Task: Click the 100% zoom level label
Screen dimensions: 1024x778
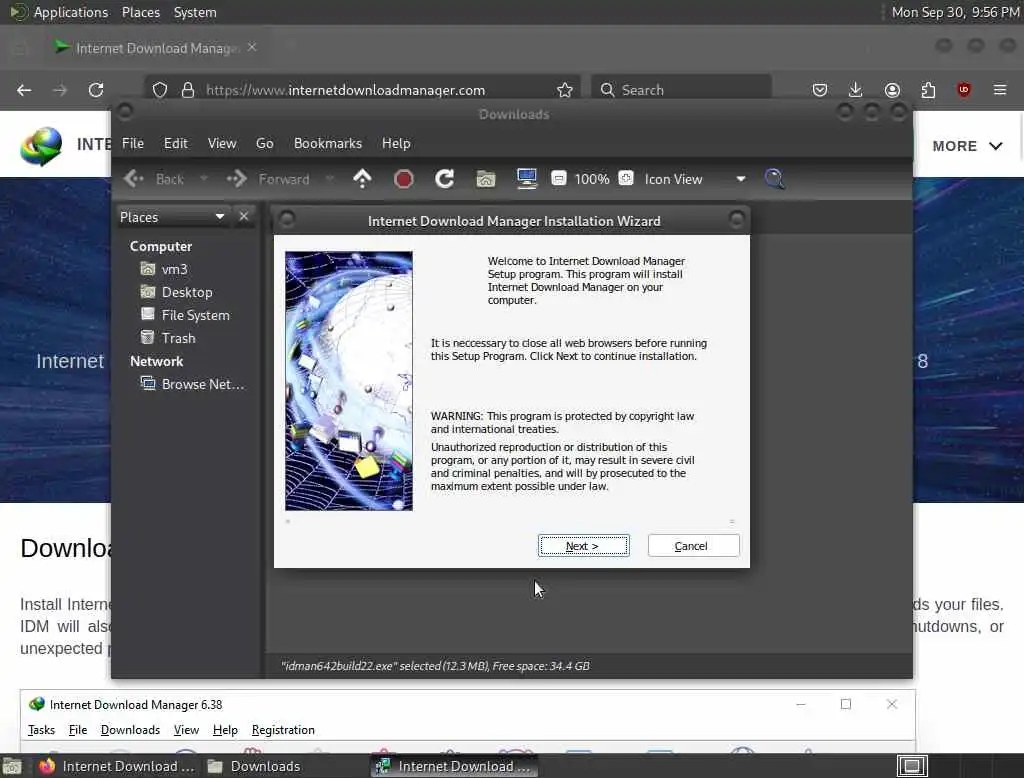Action: pyautogui.click(x=592, y=179)
